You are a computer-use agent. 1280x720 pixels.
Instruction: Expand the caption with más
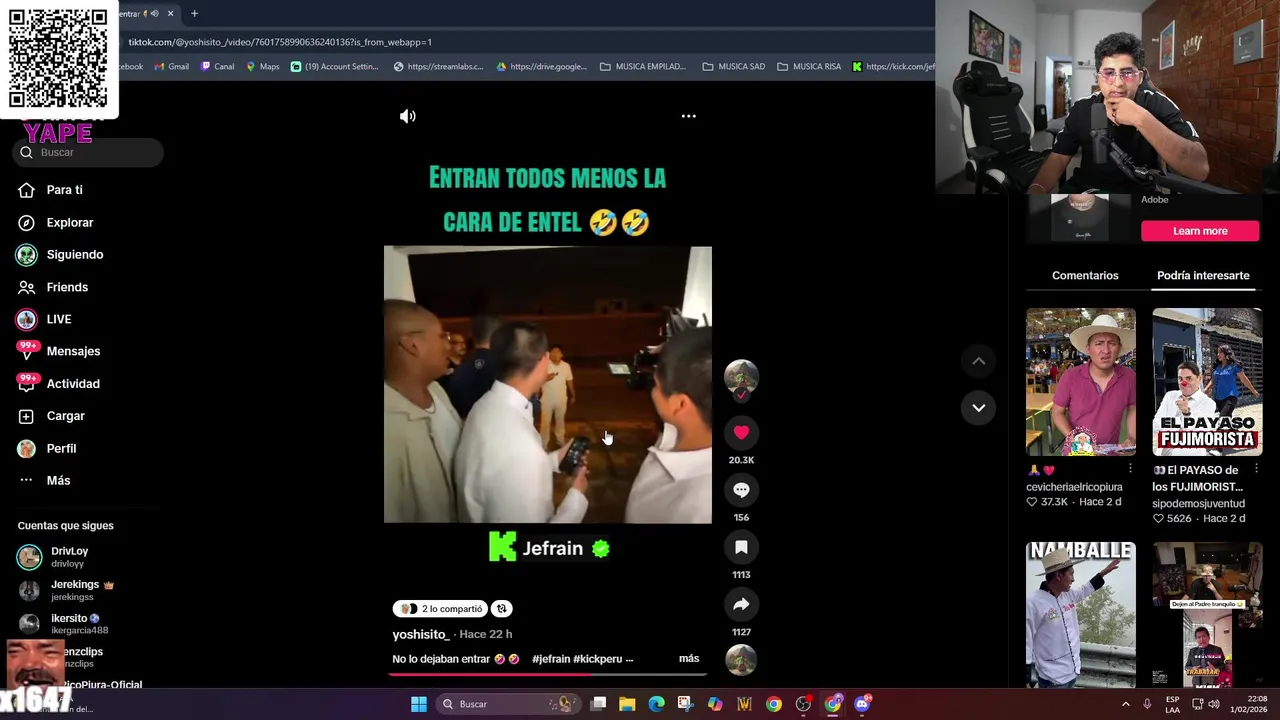689,658
